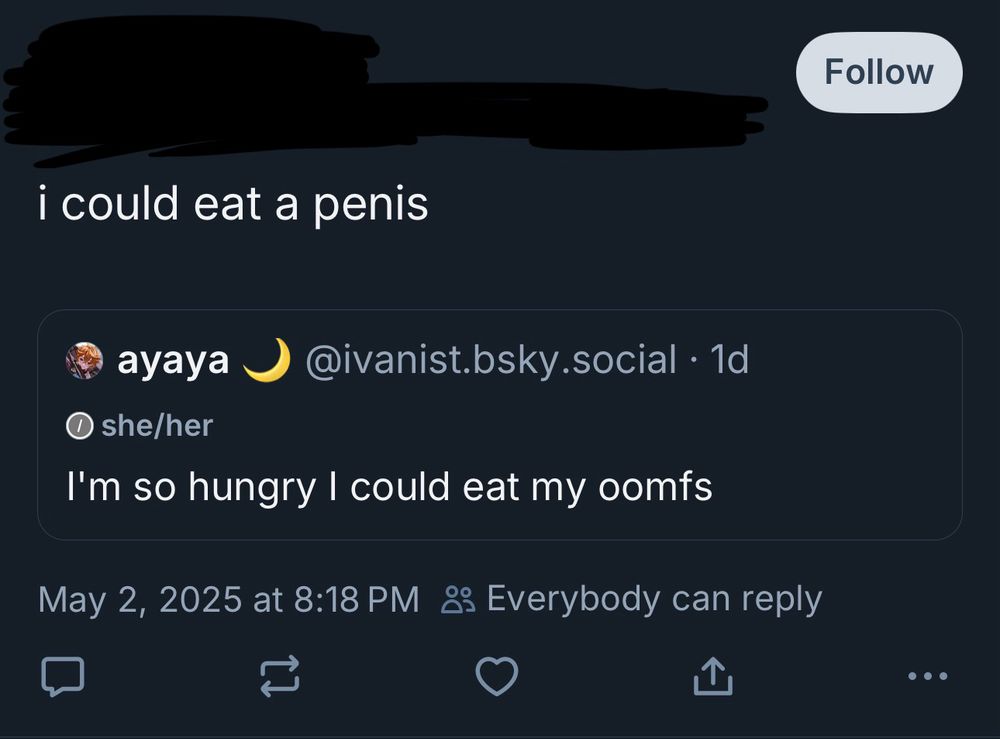Click the Follow button

pyautogui.click(x=879, y=72)
